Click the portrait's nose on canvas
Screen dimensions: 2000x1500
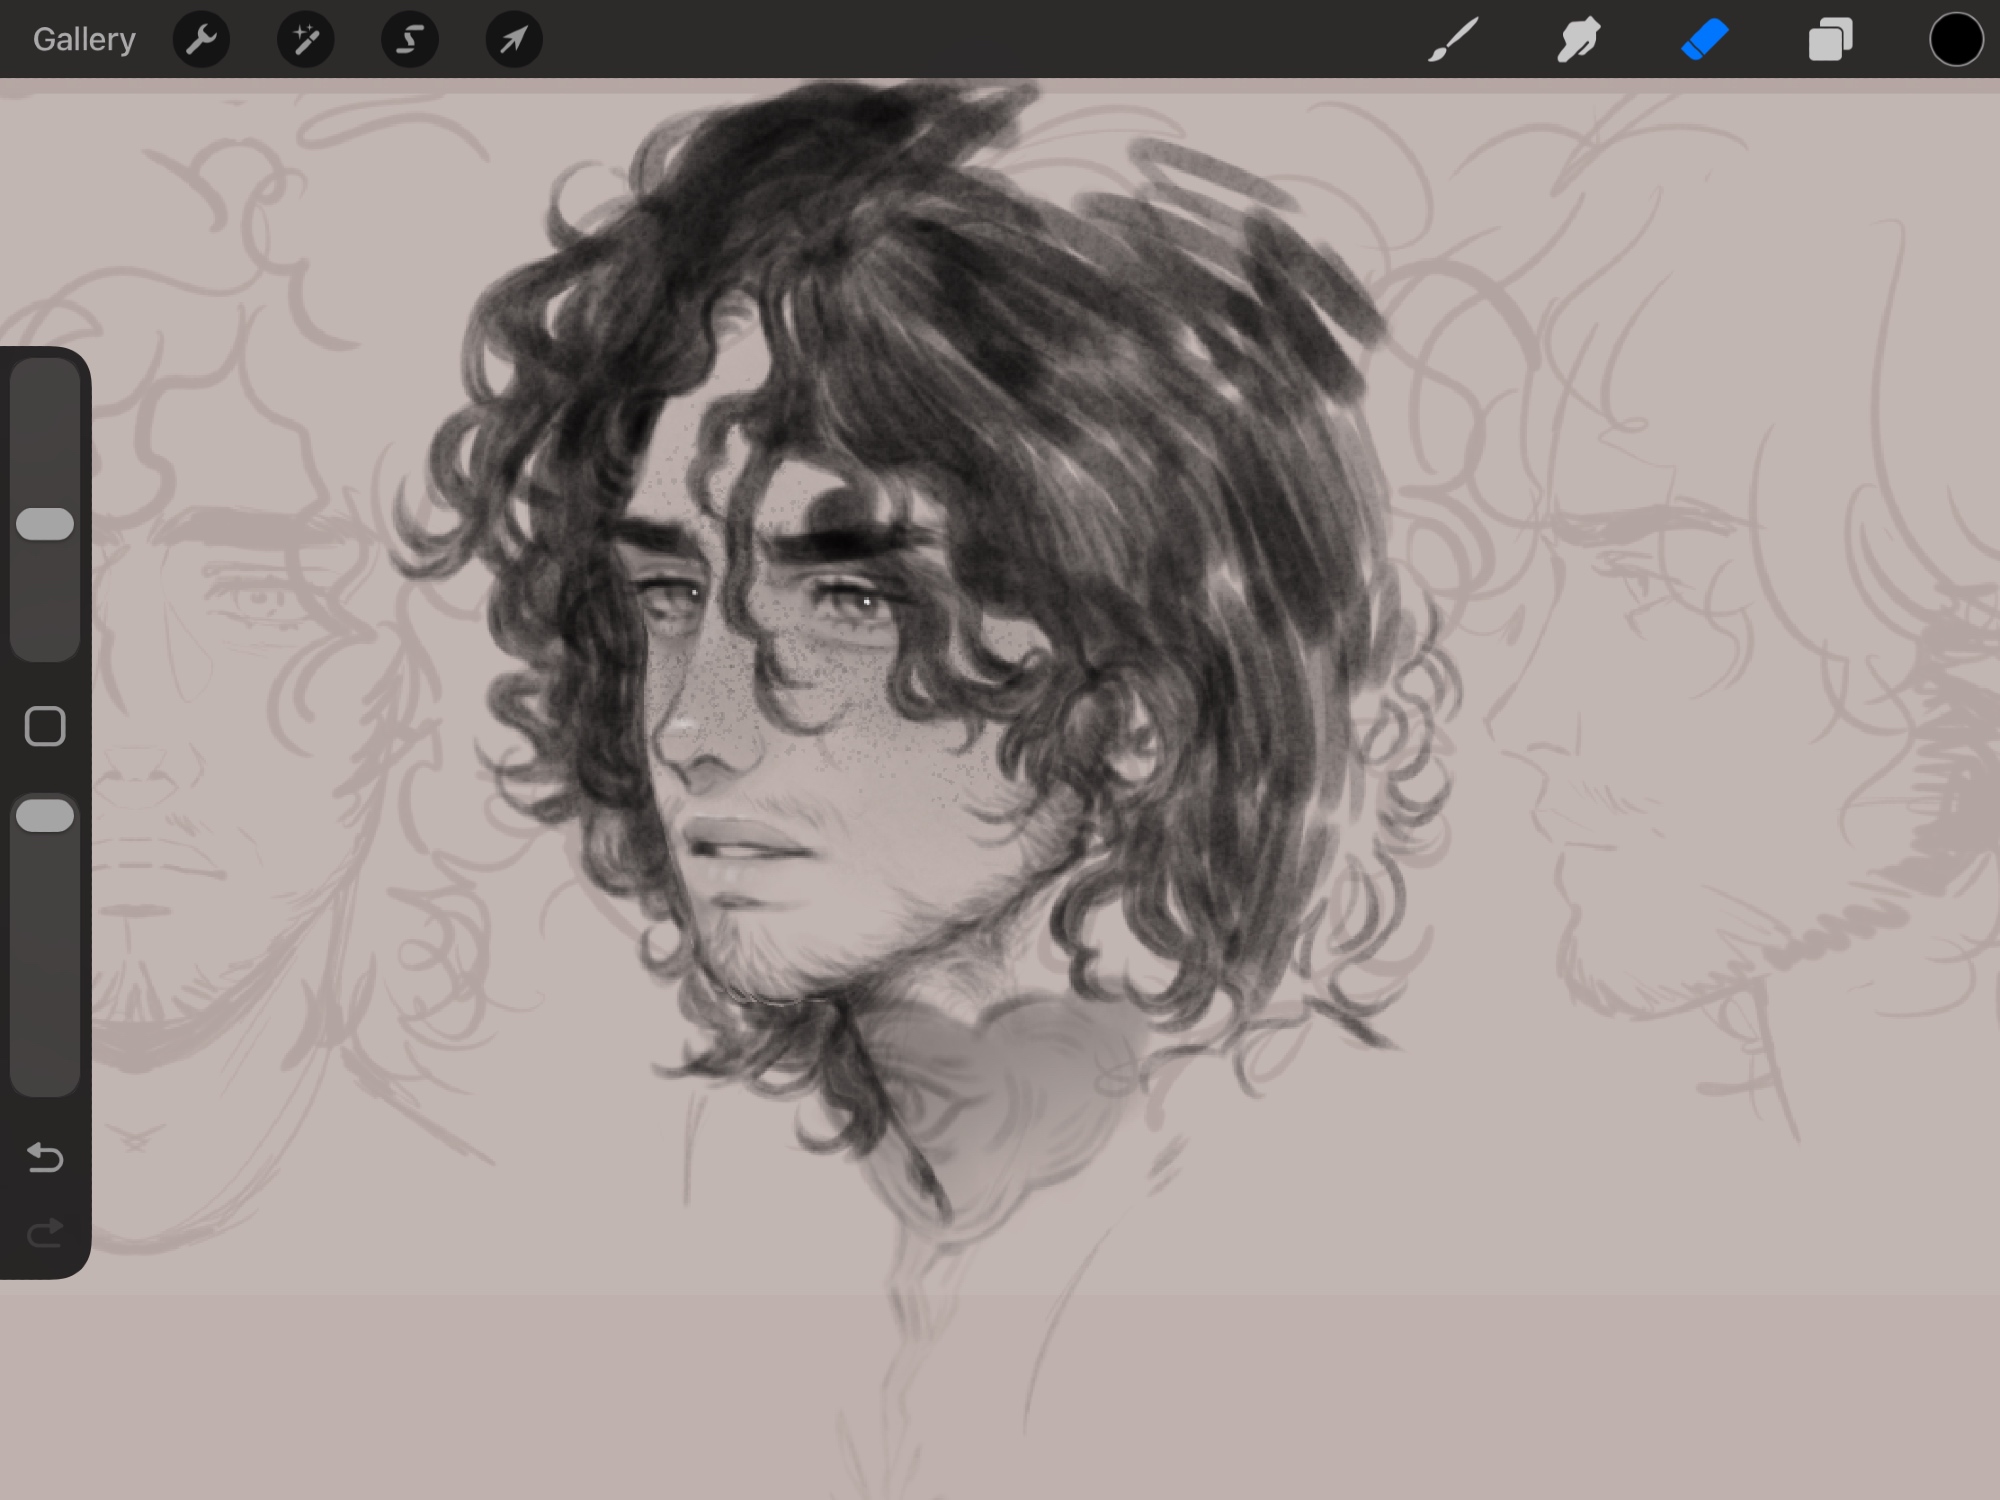coord(690,740)
